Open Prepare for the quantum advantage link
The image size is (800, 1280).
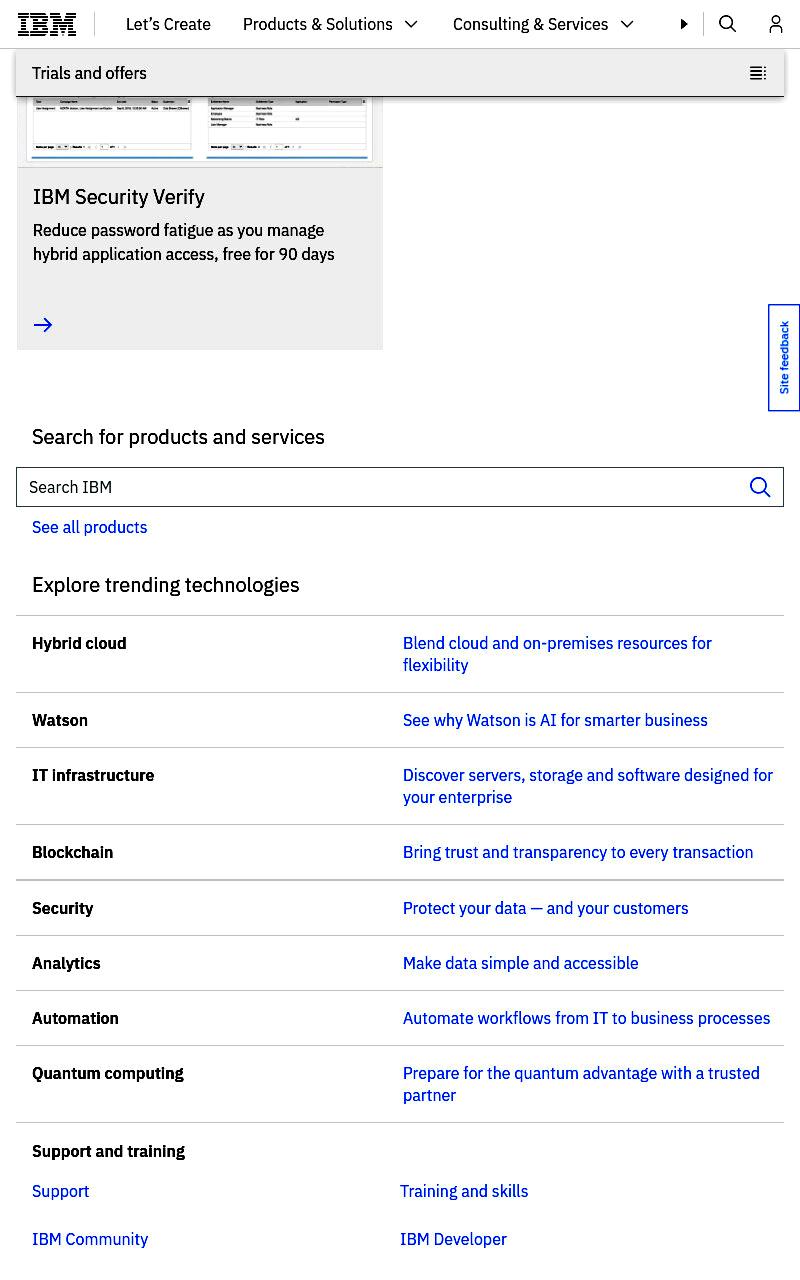click(x=581, y=1084)
